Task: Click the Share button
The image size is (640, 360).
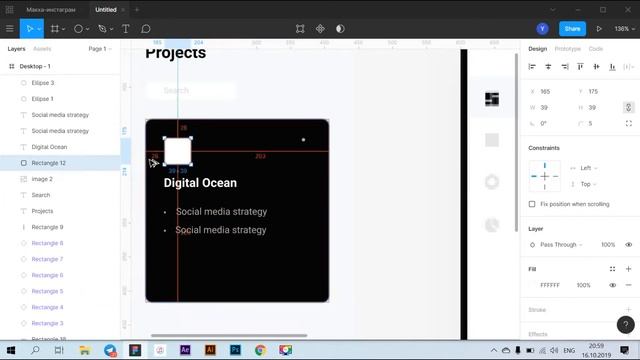Action: click(x=572, y=29)
